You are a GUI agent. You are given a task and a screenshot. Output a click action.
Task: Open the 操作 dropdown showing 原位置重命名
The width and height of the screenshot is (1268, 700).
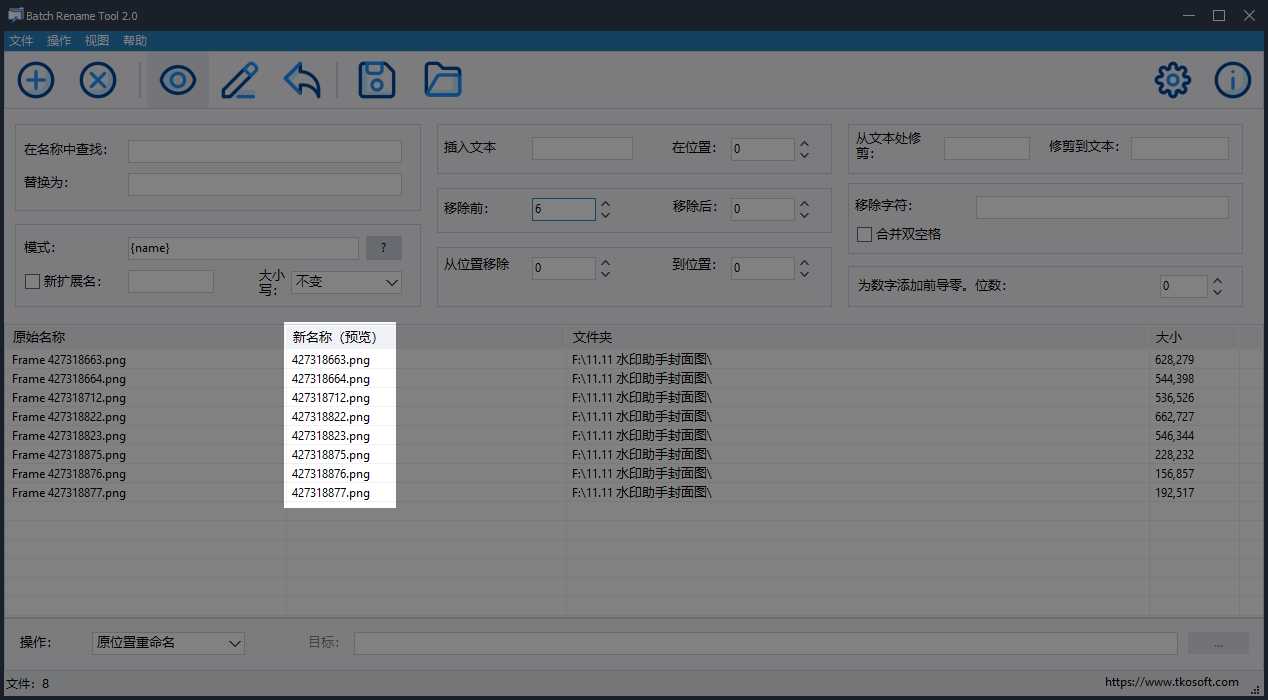point(168,642)
